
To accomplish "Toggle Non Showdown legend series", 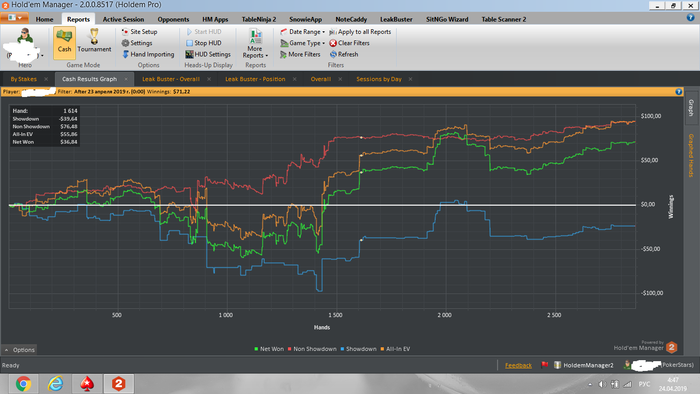I will pos(312,349).
